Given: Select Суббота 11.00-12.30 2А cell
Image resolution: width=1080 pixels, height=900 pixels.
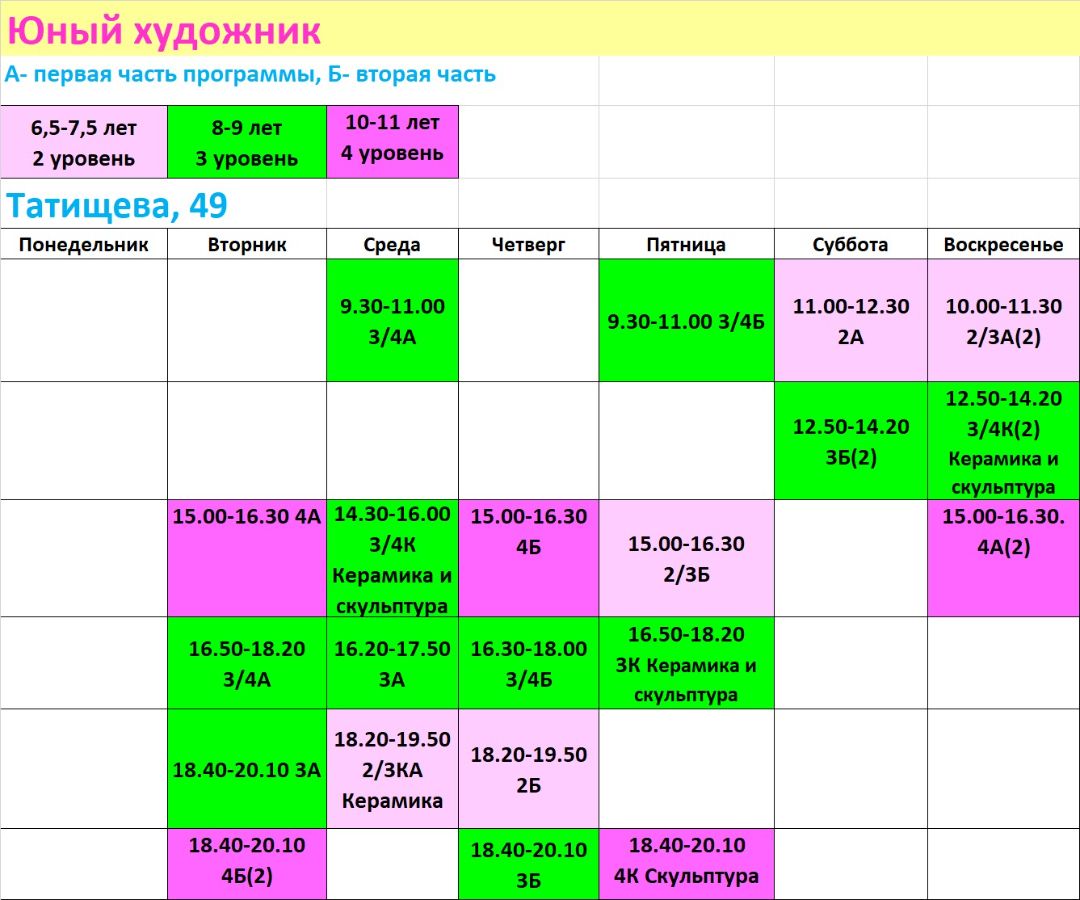Looking at the screenshot, I should coord(850,321).
